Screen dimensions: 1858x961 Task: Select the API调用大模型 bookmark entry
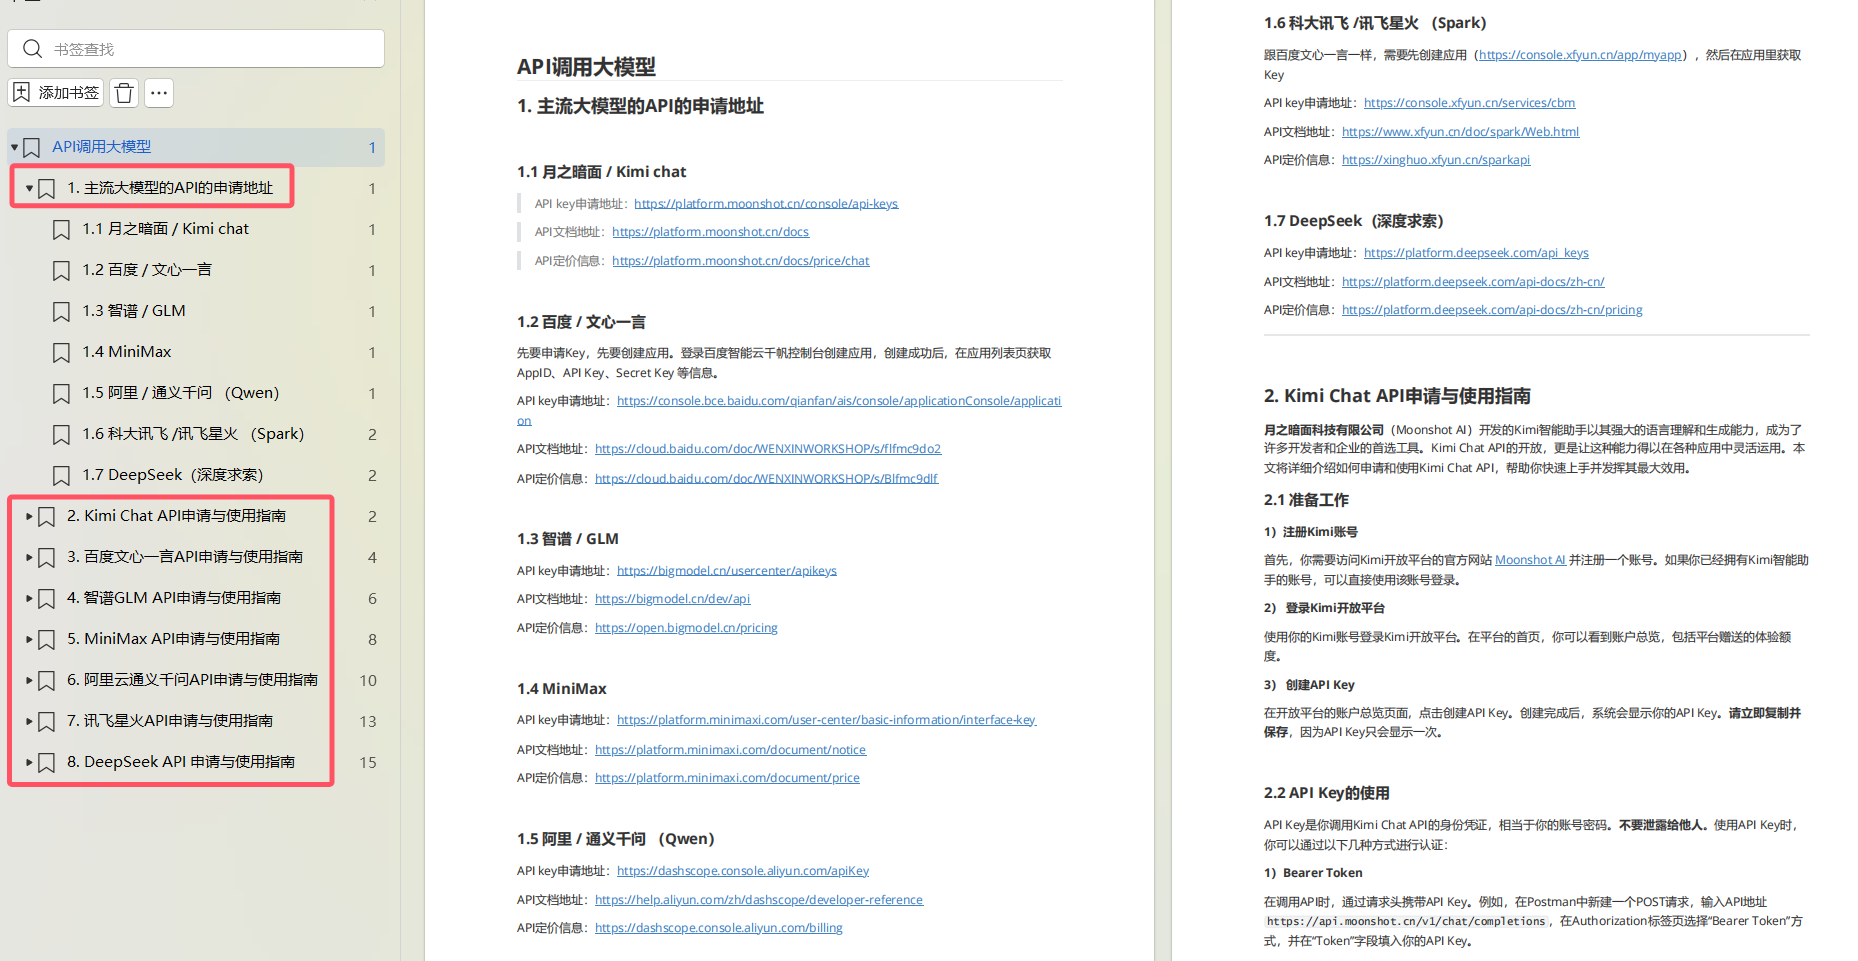coord(196,147)
